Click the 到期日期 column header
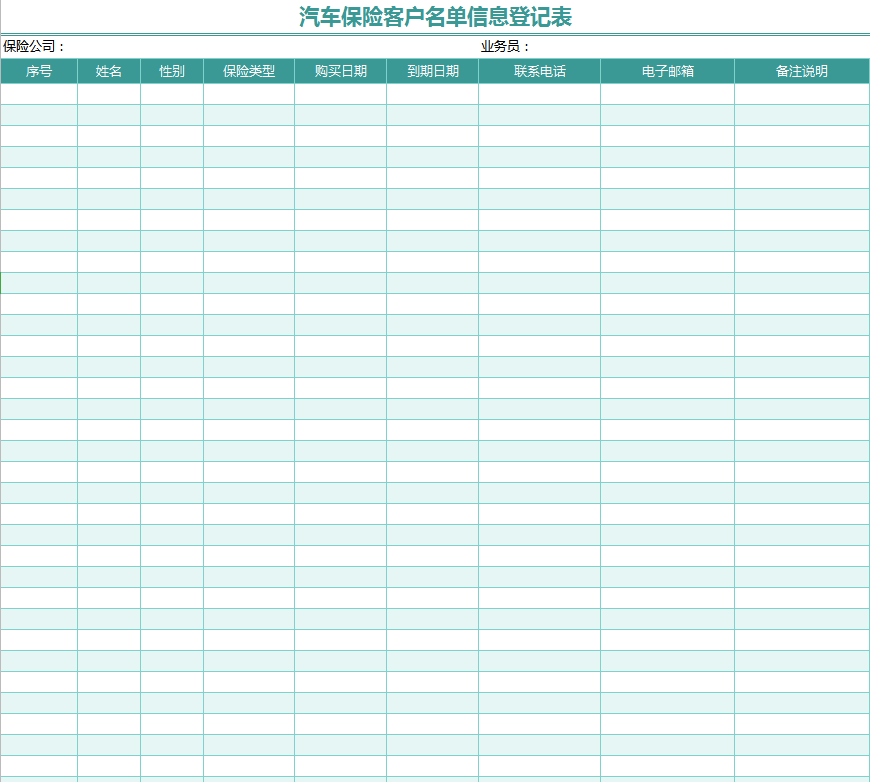The height and width of the screenshot is (782, 871). pyautogui.click(x=432, y=71)
